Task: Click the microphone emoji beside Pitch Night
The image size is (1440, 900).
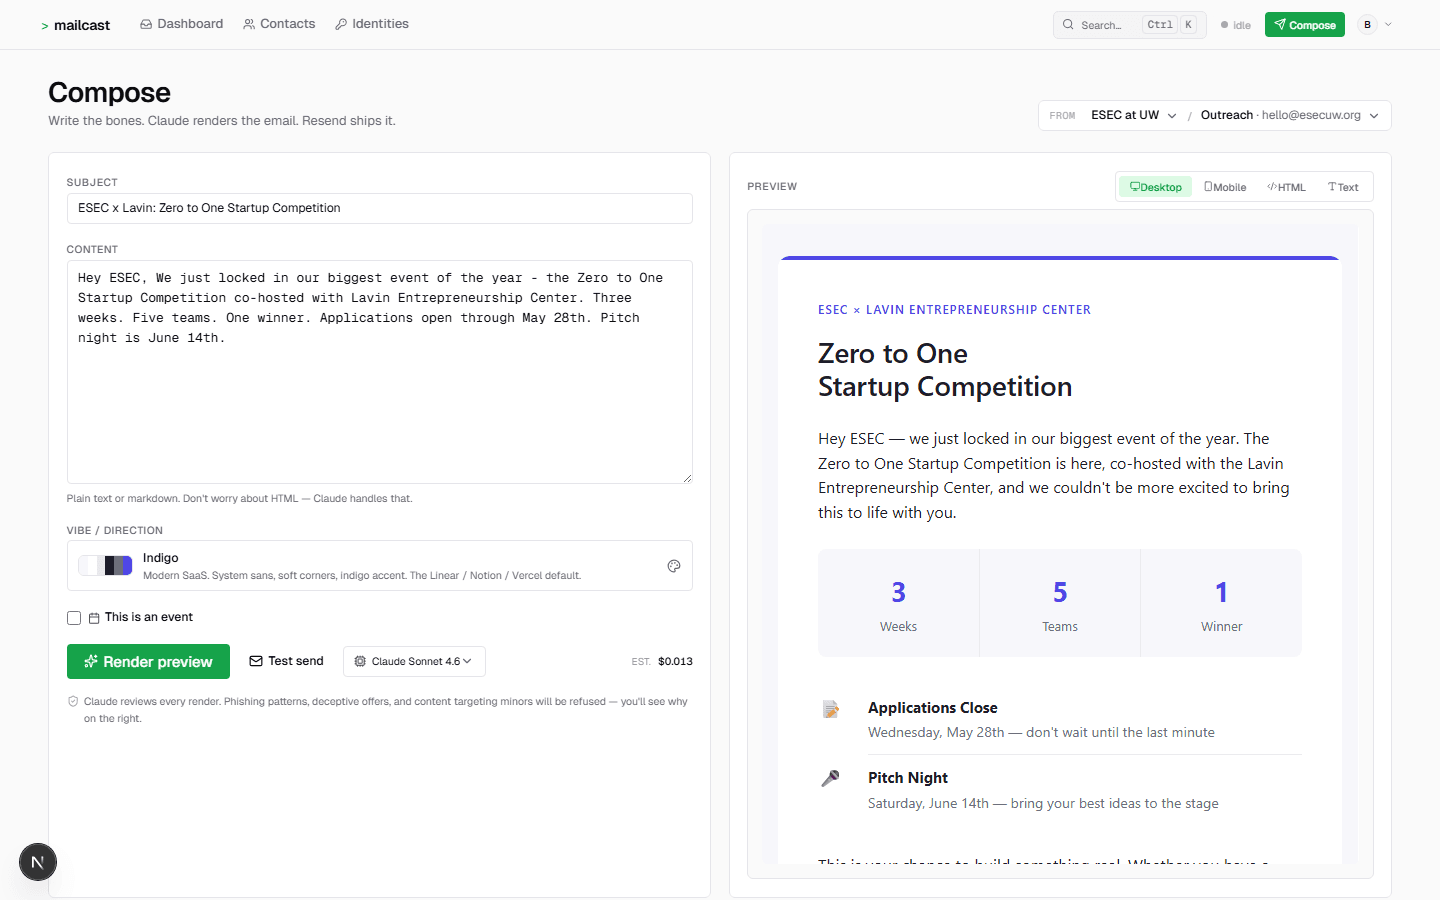Action: [830, 779]
